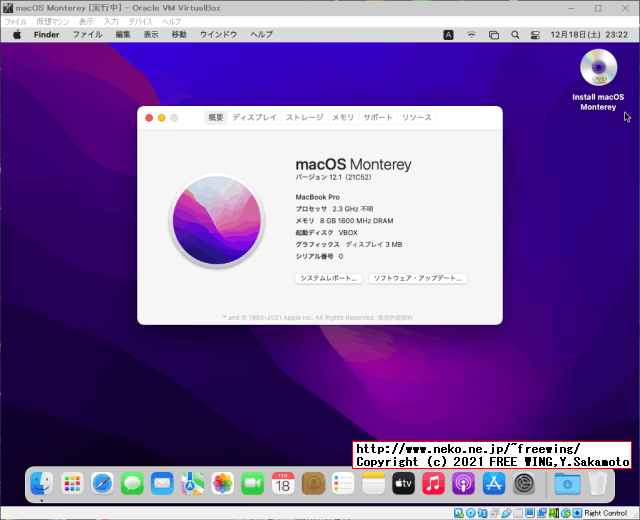This screenshot has height=520, width=640.
Task: Open the input source A indicator
Action: (448, 35)
